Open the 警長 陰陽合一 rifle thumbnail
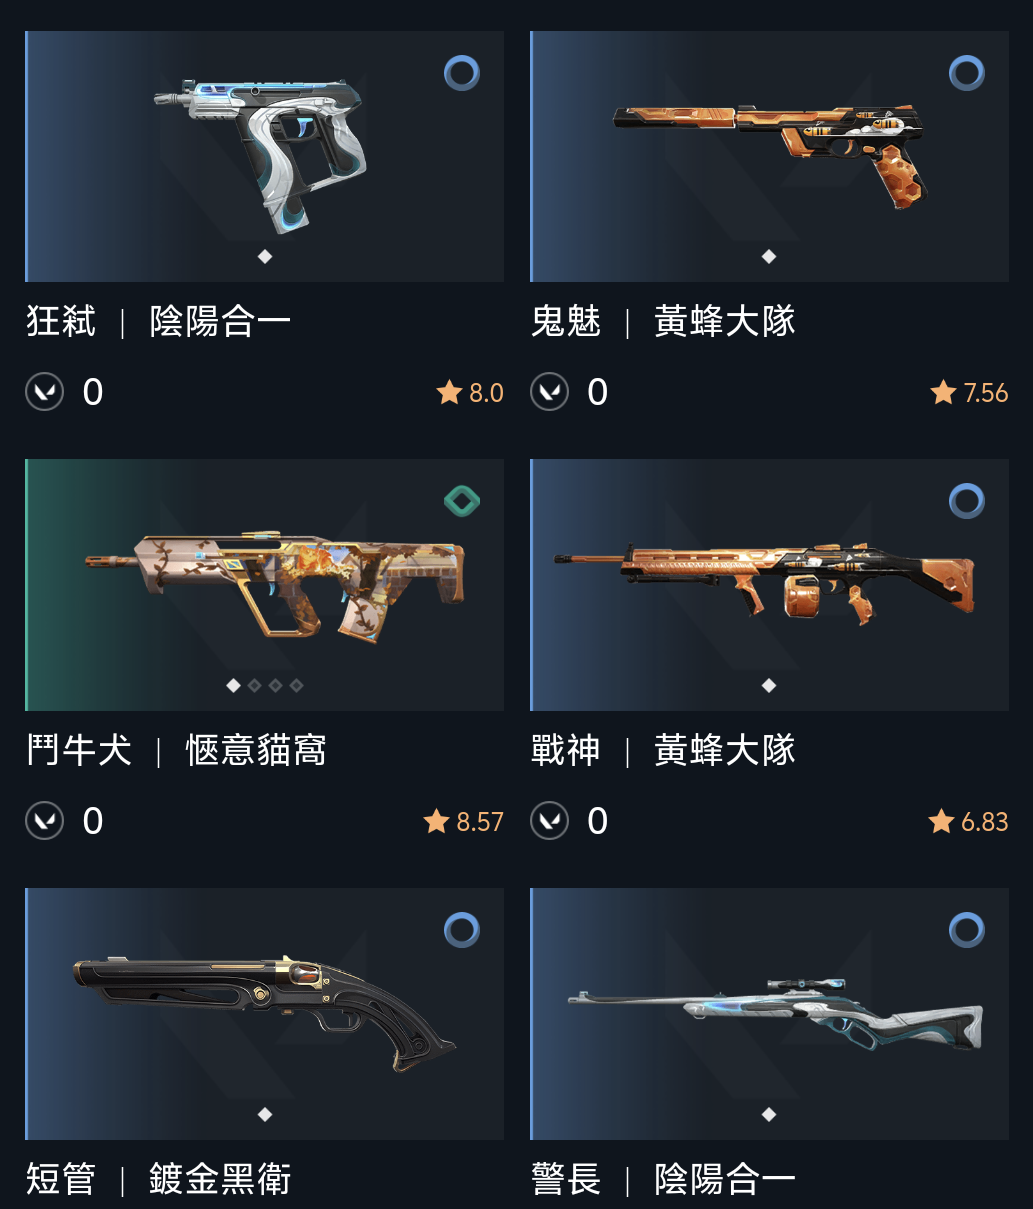 769,1014
